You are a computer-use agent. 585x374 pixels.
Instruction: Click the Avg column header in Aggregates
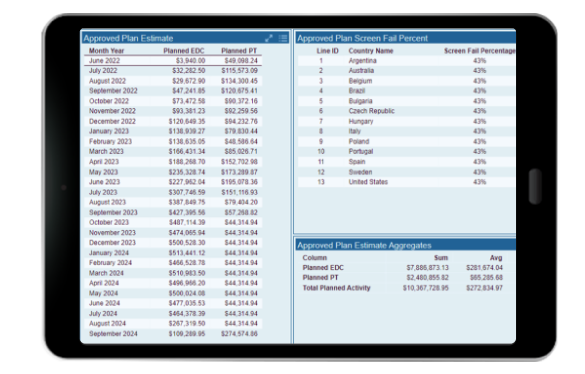click(x=496, y=258)
